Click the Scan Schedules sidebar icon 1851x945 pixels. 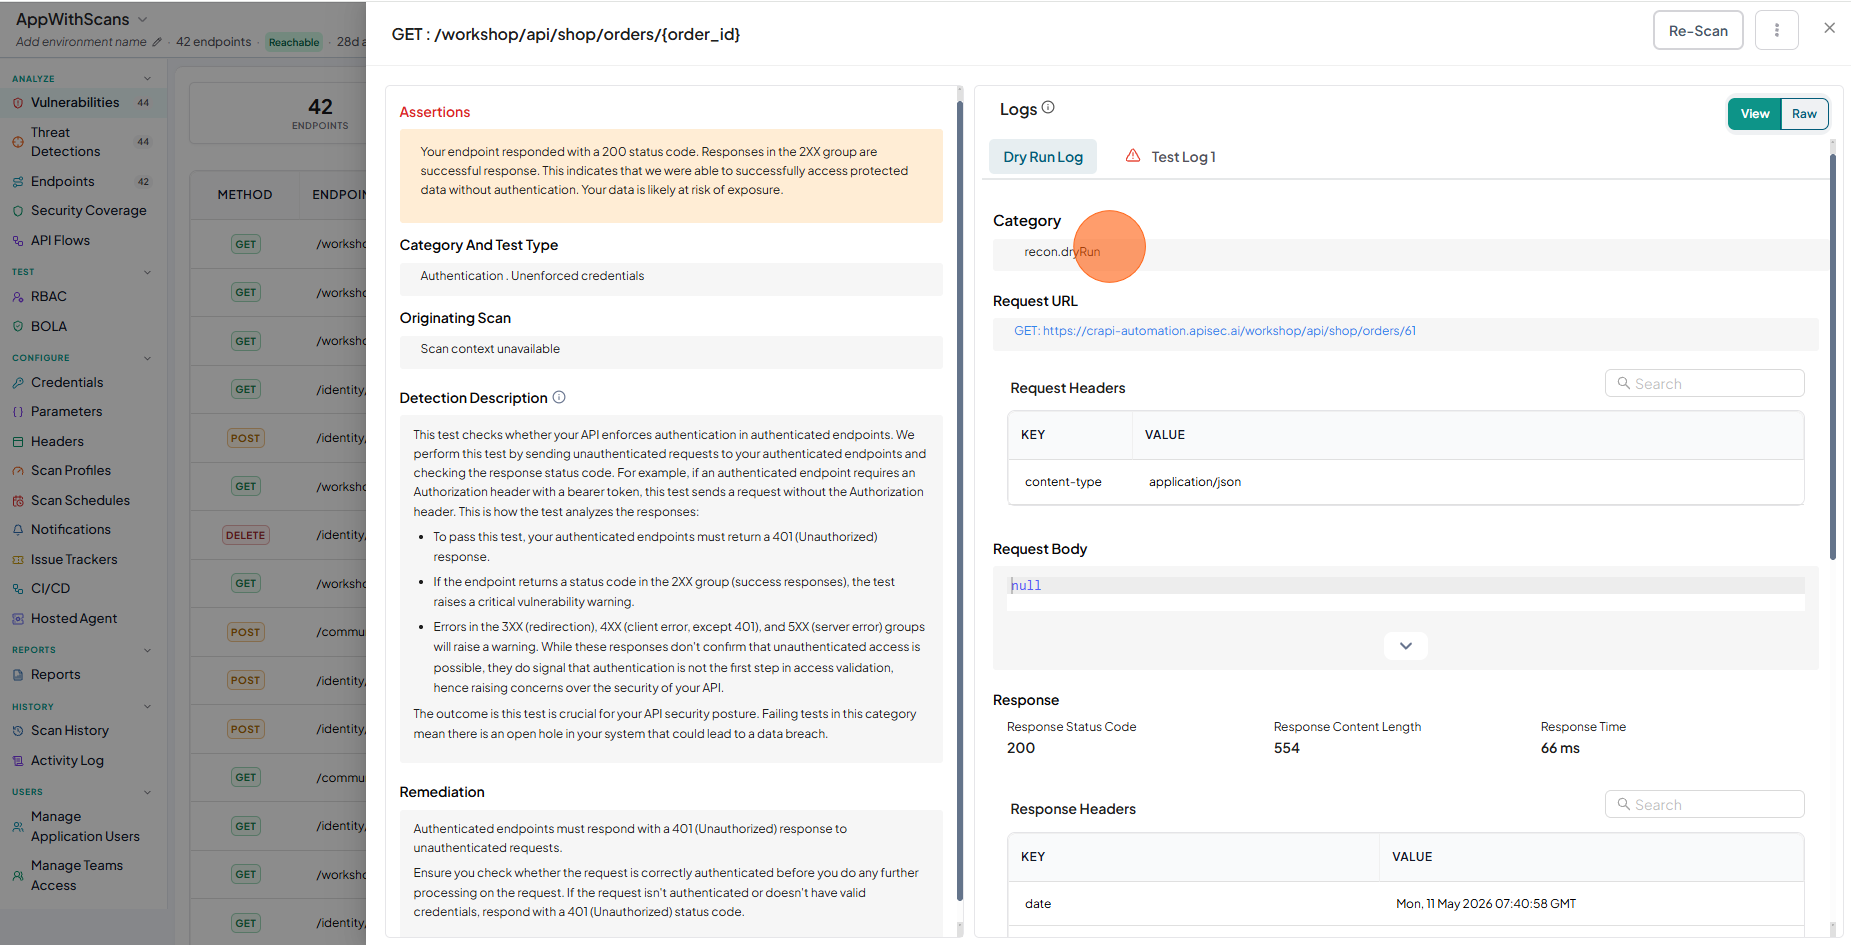tap(18, 501)
